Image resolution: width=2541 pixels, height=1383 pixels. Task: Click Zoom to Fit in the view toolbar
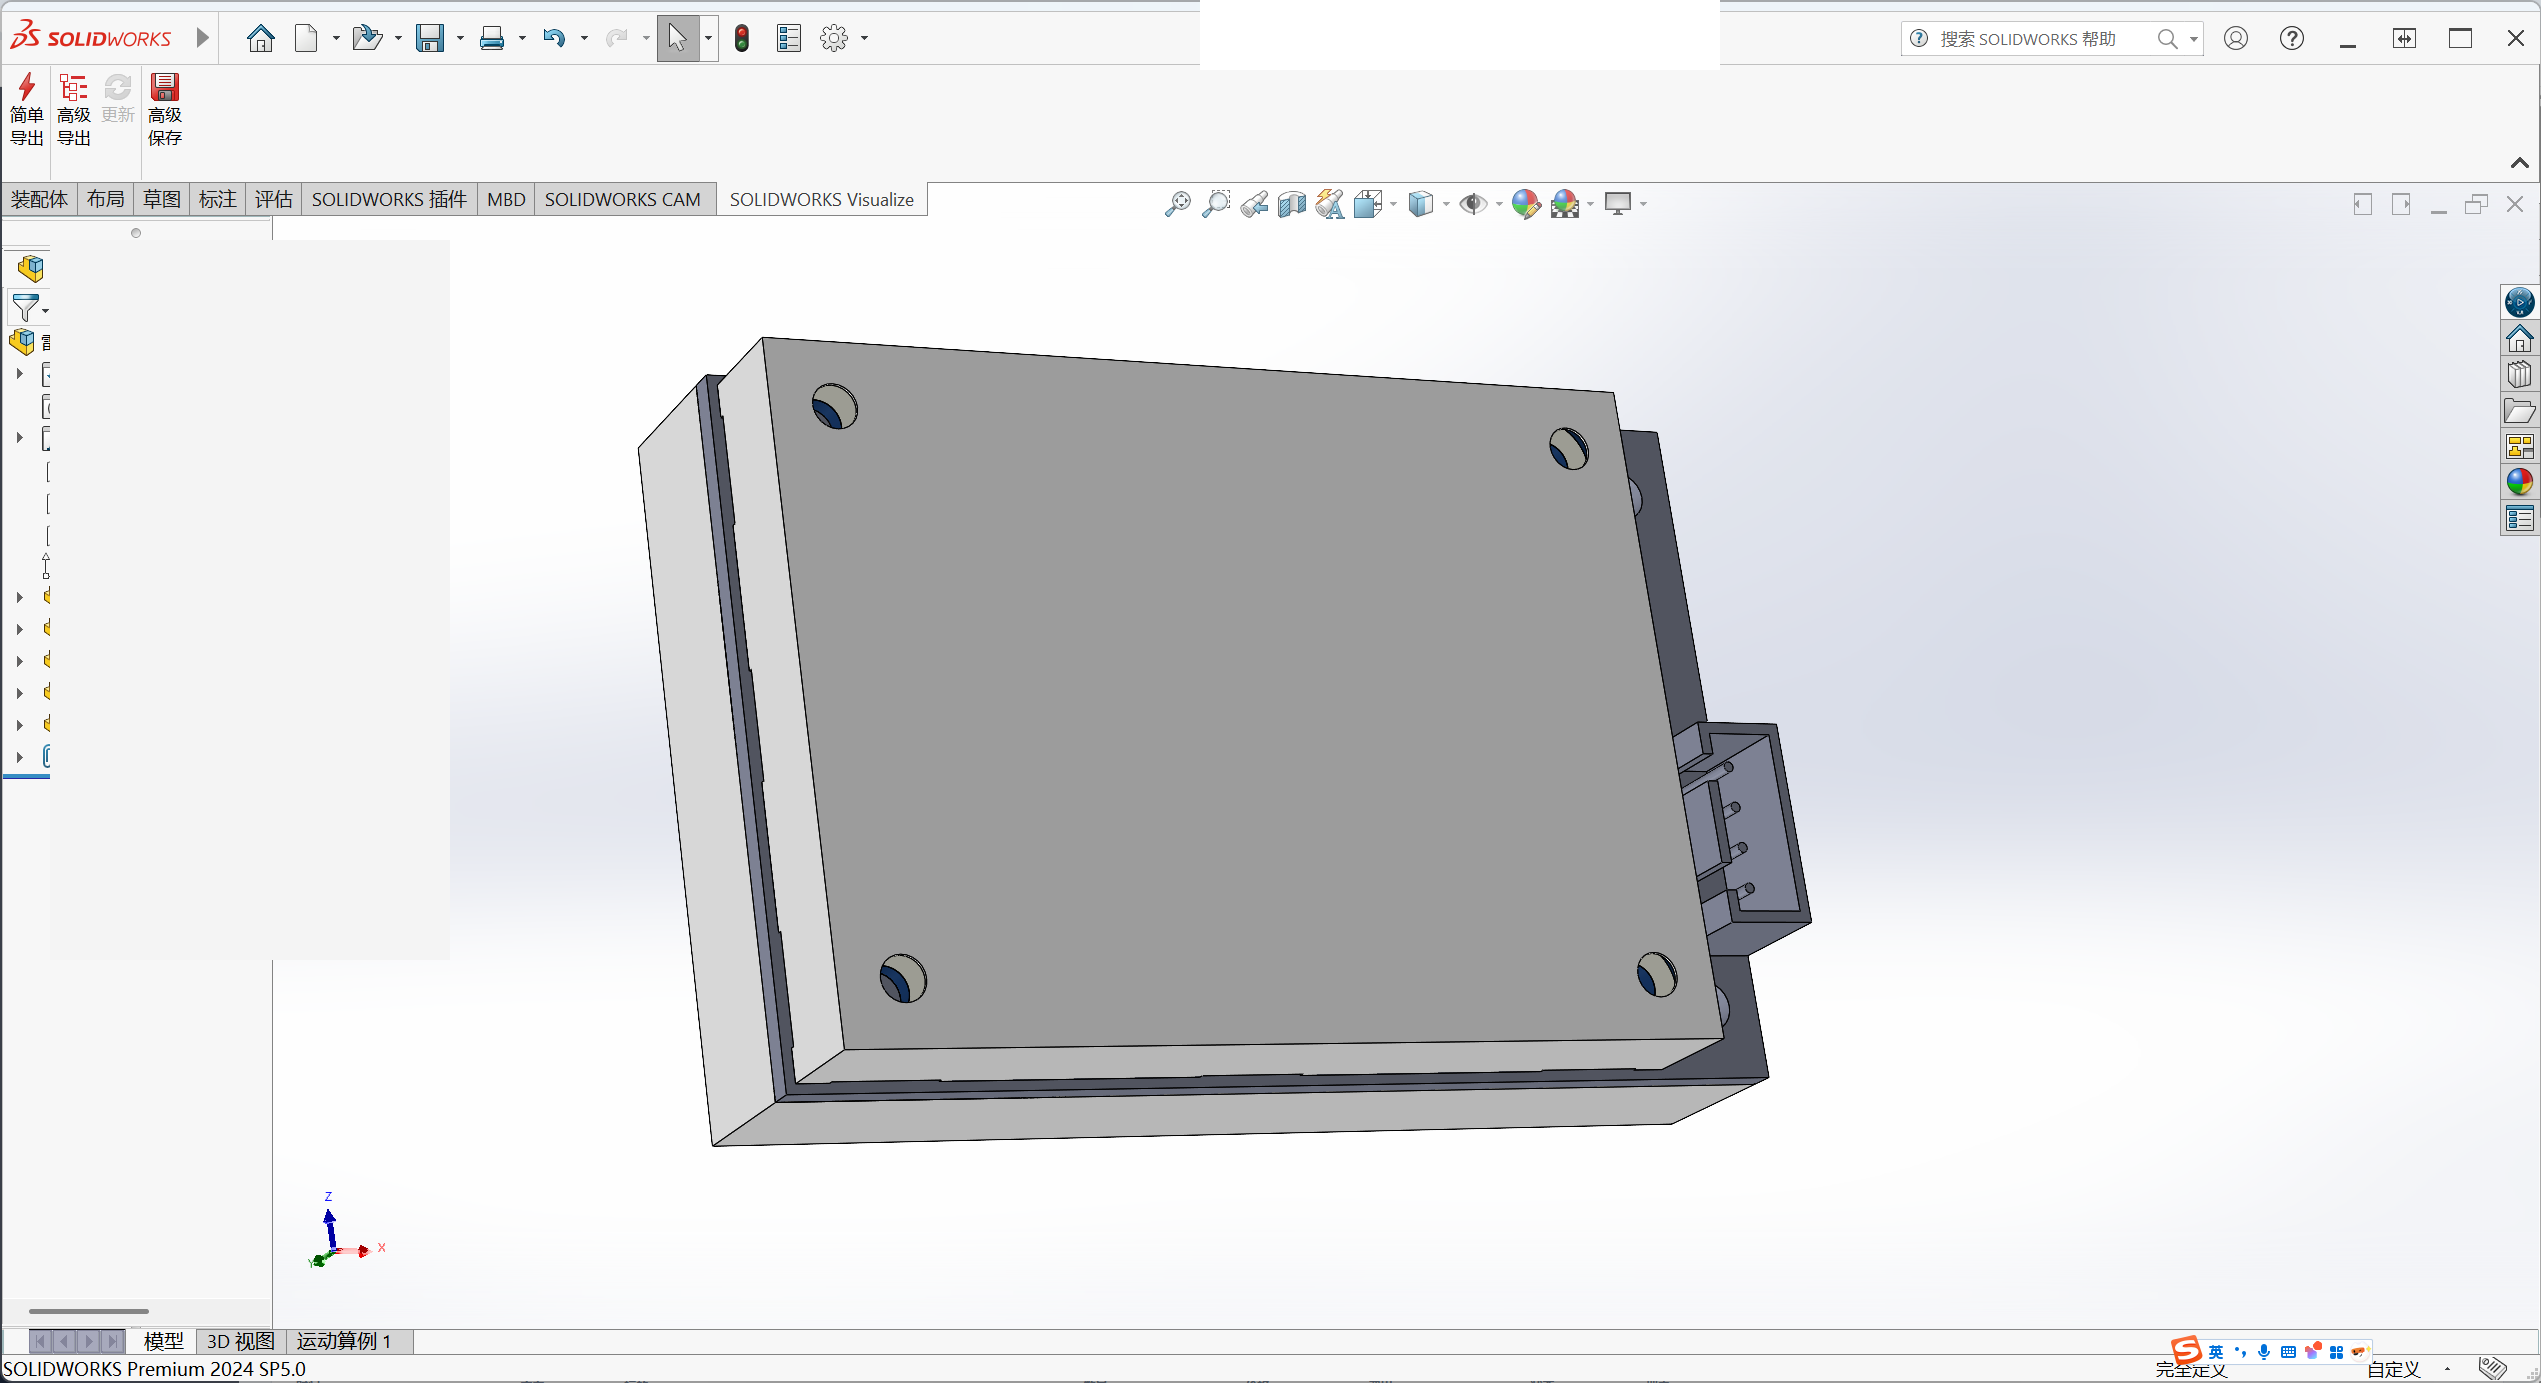tap(1178, 204)
